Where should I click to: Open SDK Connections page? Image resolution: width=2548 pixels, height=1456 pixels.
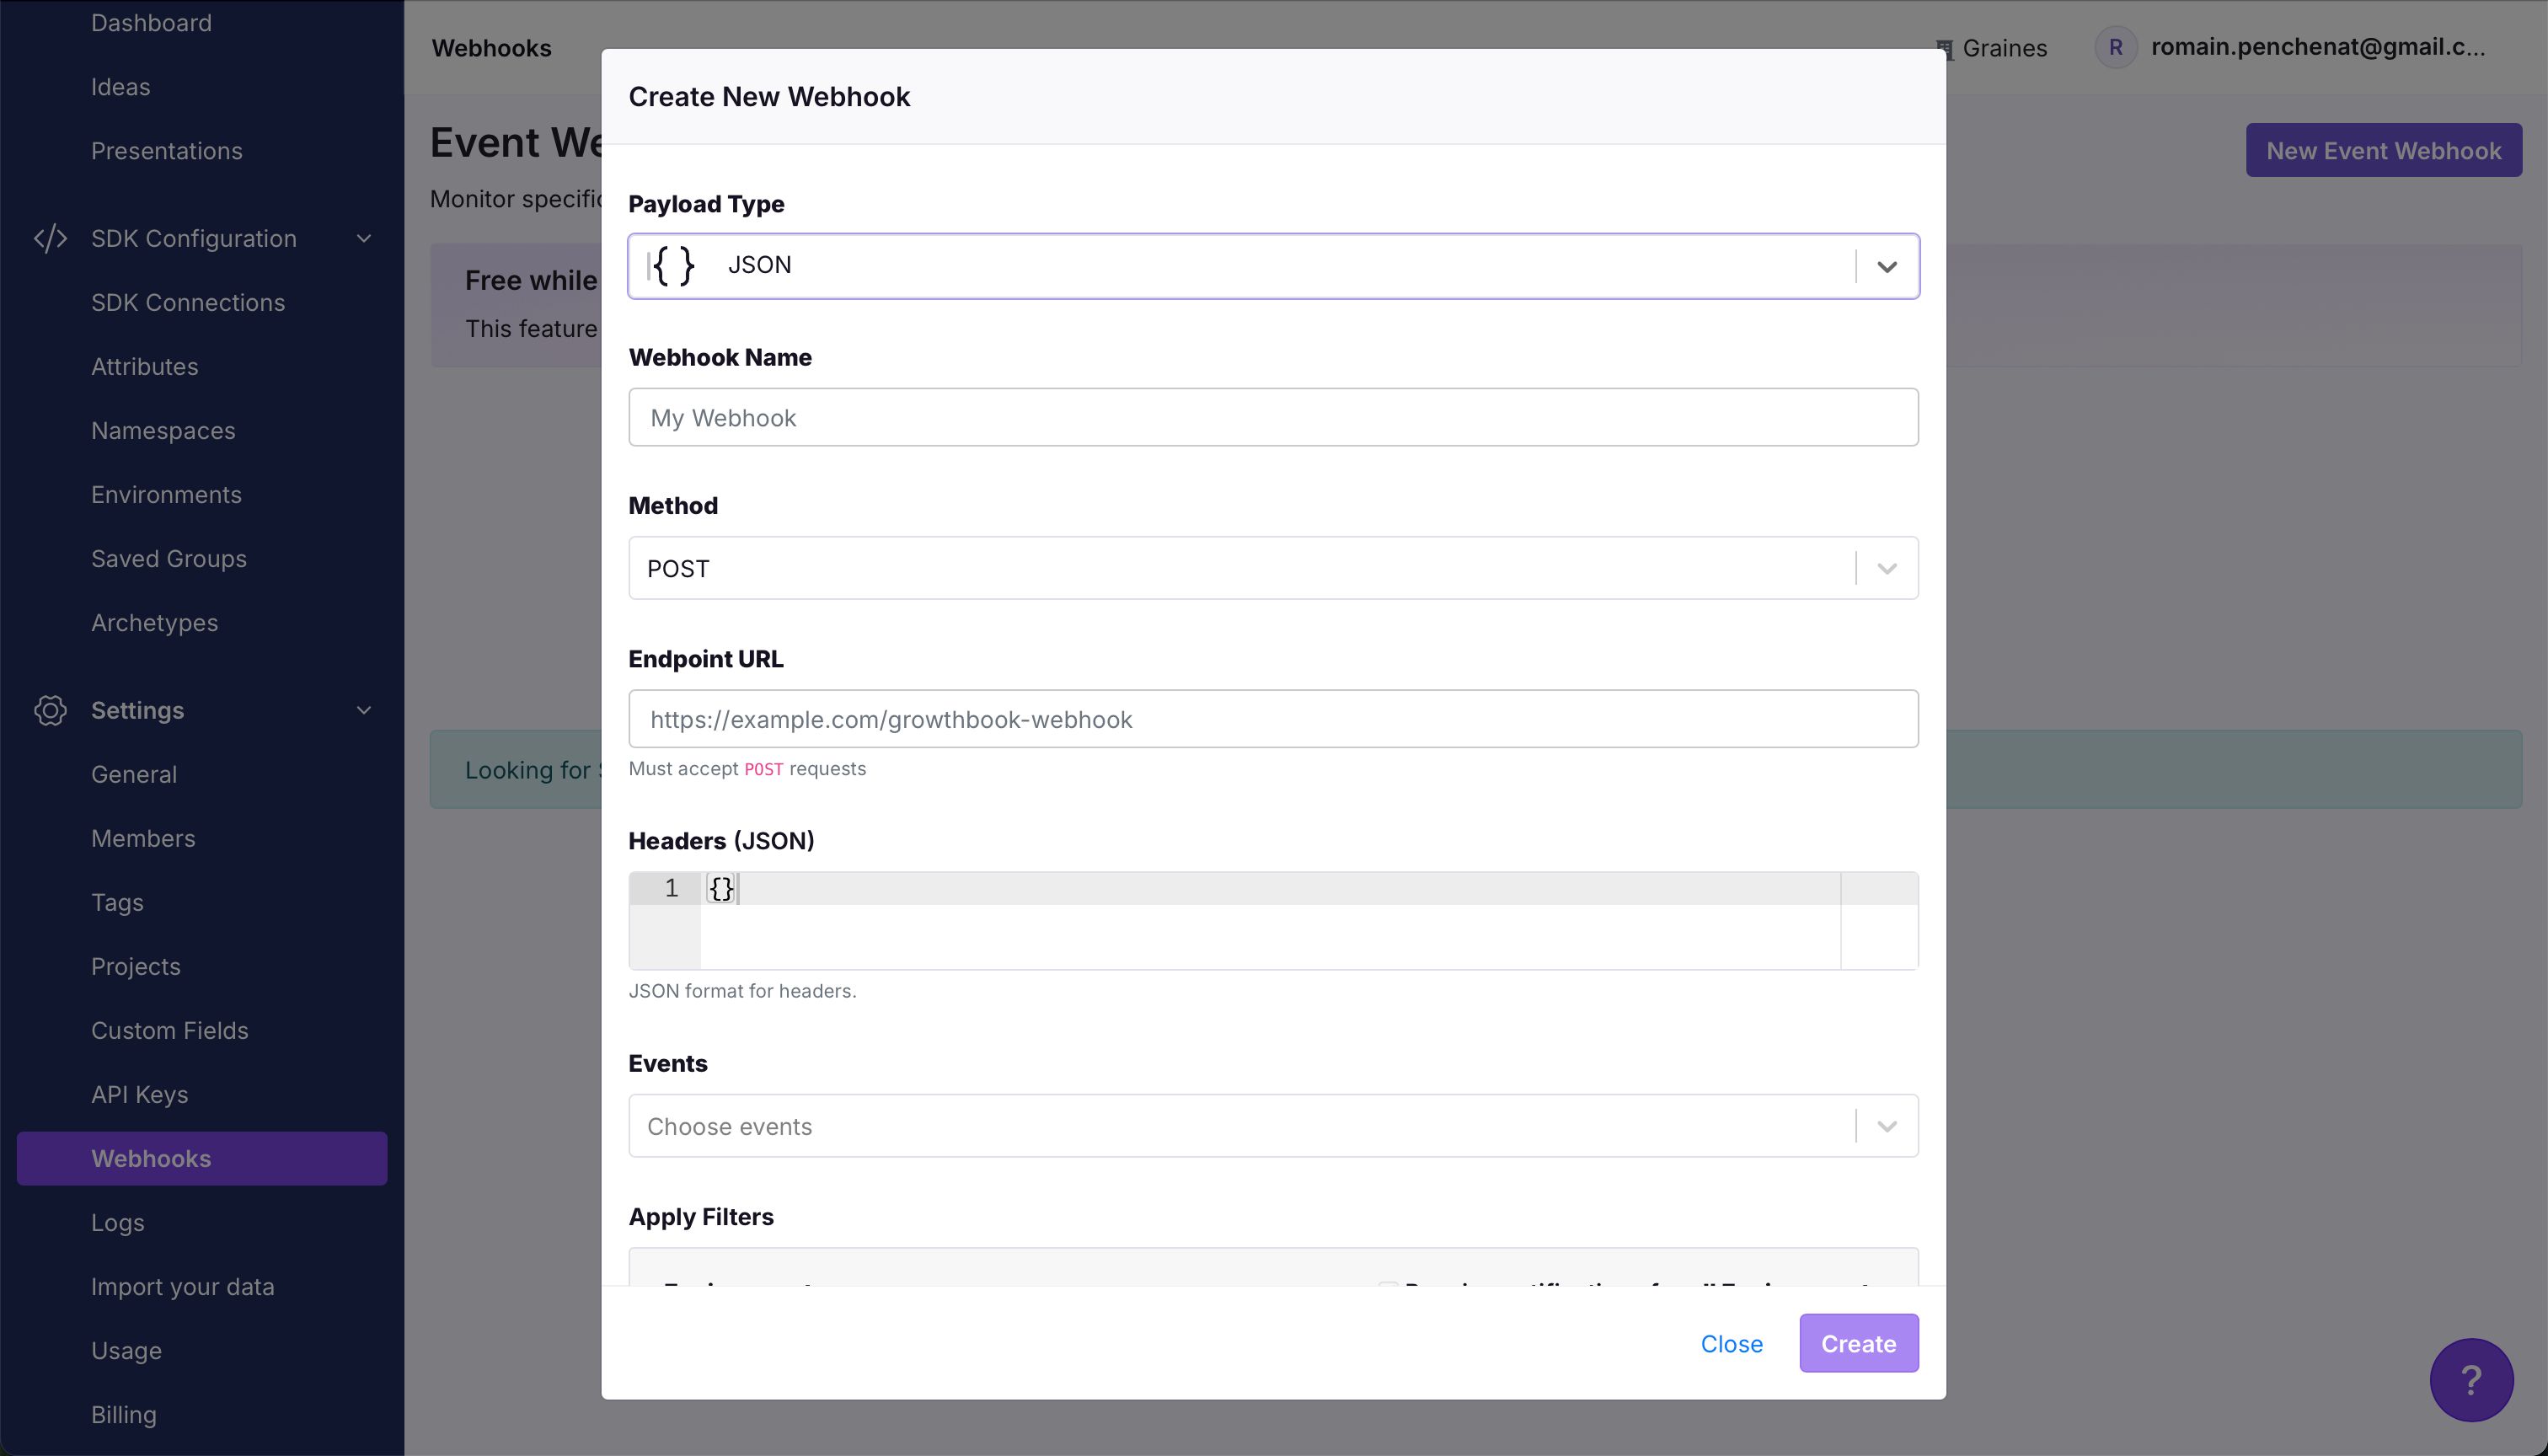188,303
